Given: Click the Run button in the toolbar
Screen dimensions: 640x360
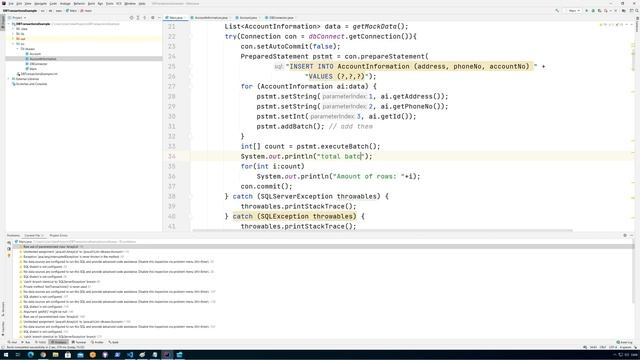Looking at the screenshot, I should 587,11.
